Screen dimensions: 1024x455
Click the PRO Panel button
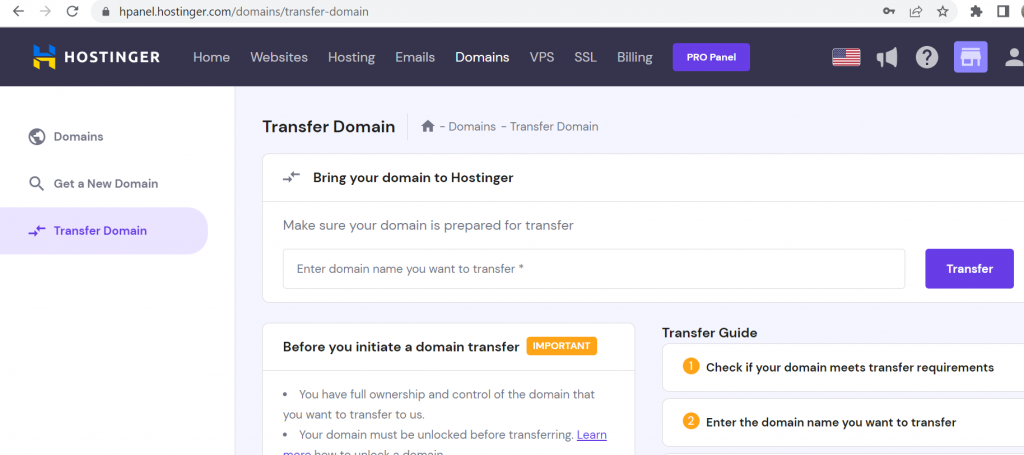(711, 57)
